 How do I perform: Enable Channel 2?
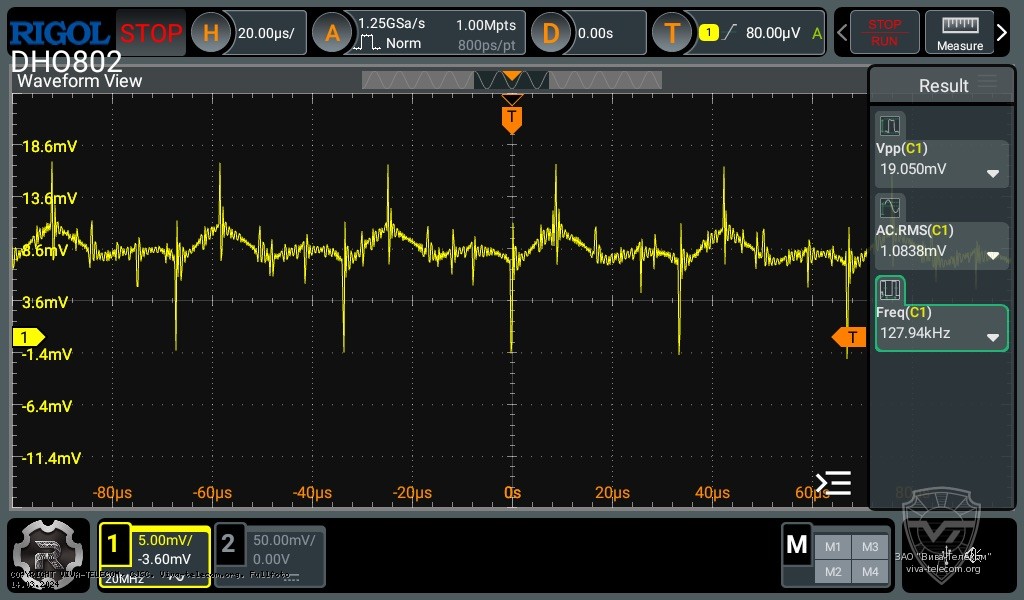tap(230, 545)
